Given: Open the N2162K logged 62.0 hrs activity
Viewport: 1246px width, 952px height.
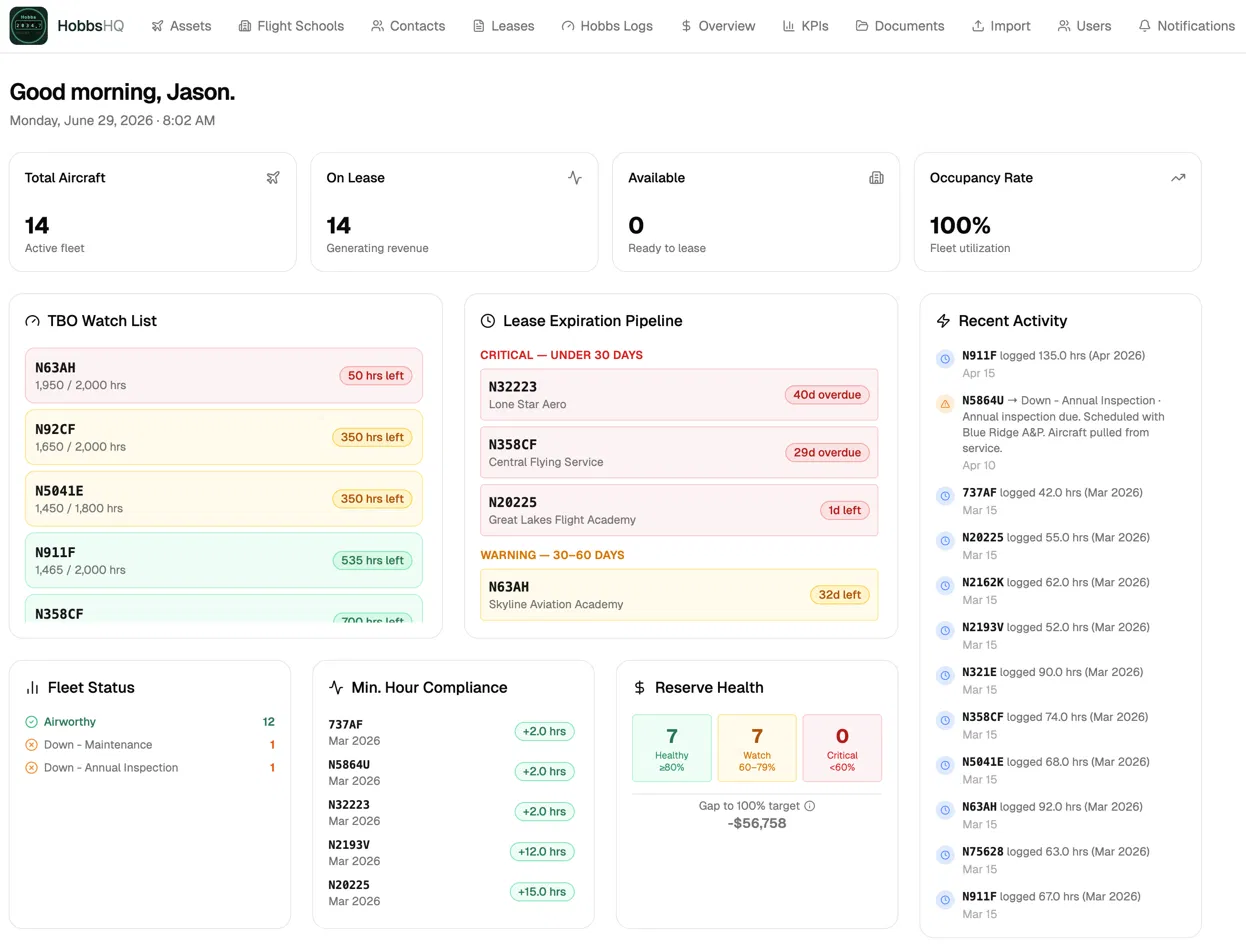Looking at the screenshot, I should pos(1061,591).
